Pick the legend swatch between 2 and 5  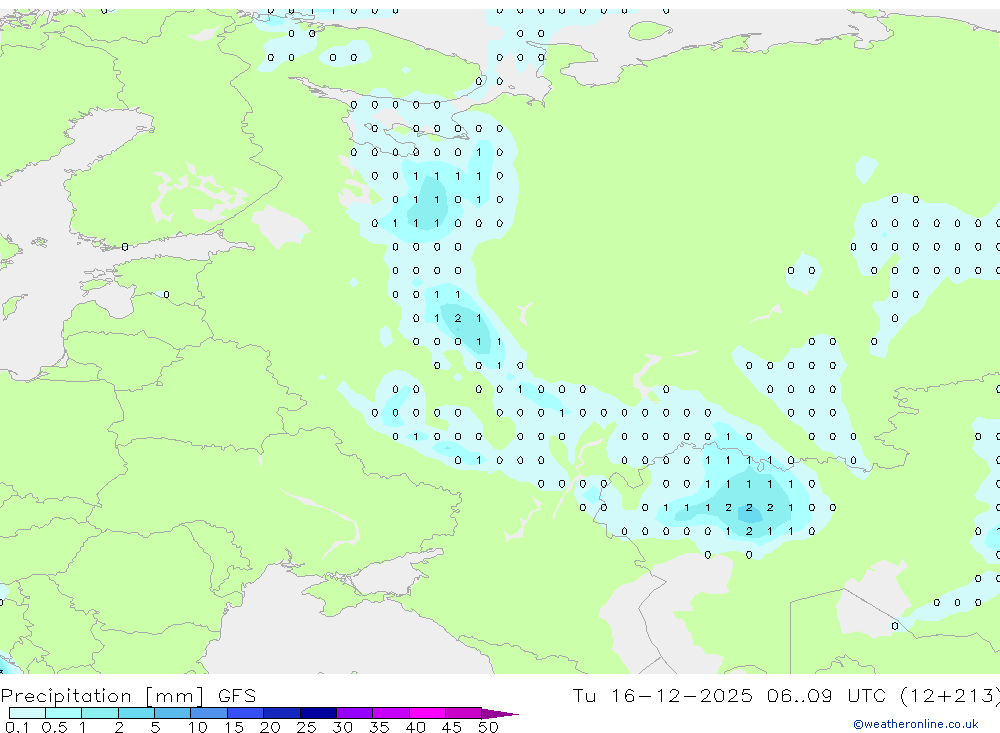tap(136, 713)
